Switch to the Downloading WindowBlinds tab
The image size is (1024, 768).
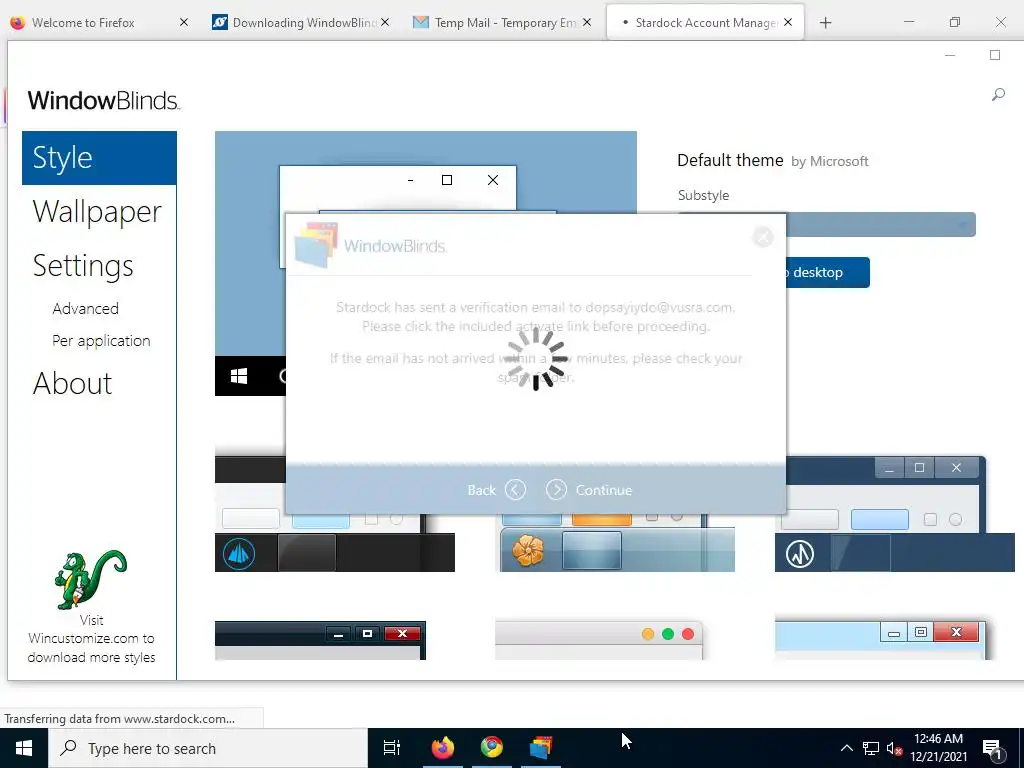point(294,22)
